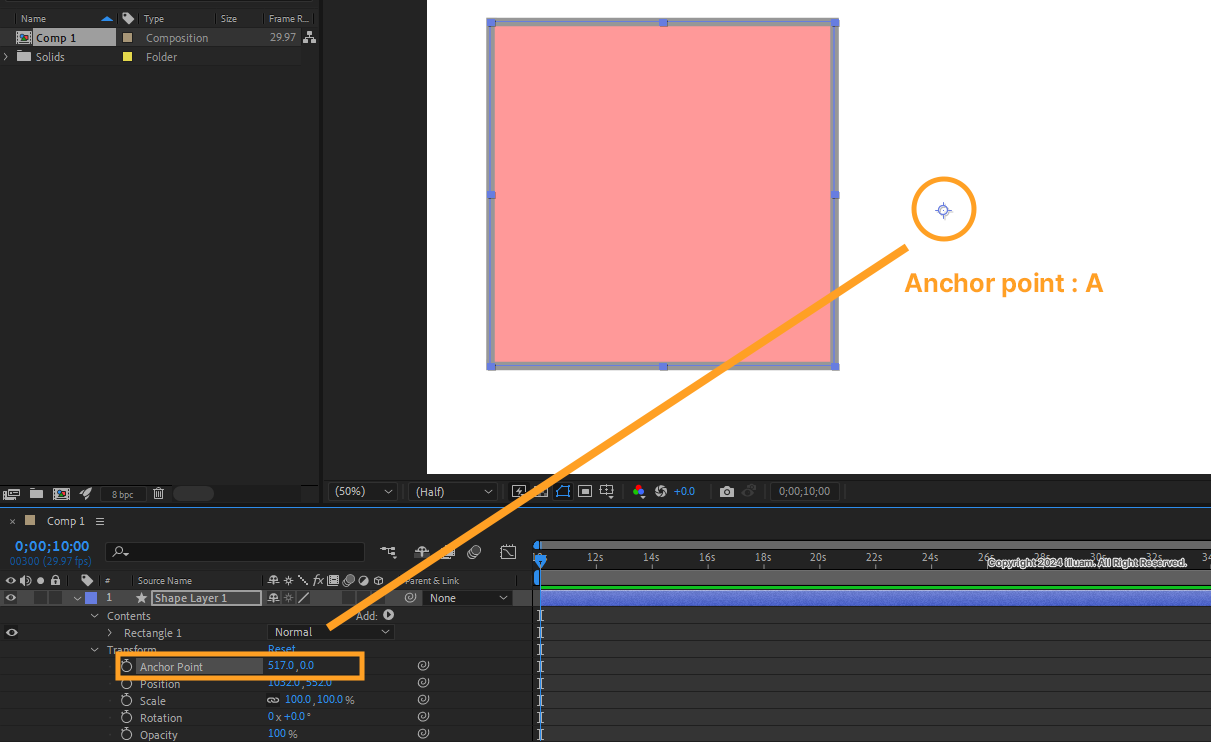This screenshot has height=742, width=1211.
Task: Click the lock column header in timeline
Action: click(x=55, y=580)
